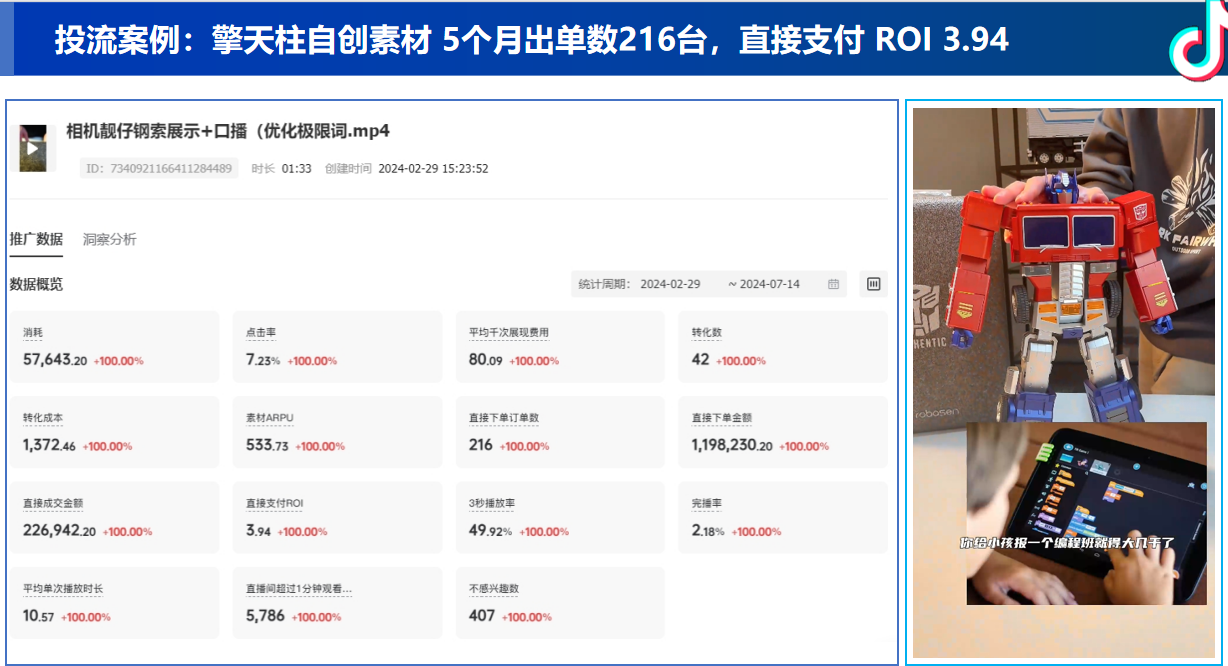This screenshot has width=1228, height=666.
Task: Click the 407 not-interested count value
Action: click(482, 615)
